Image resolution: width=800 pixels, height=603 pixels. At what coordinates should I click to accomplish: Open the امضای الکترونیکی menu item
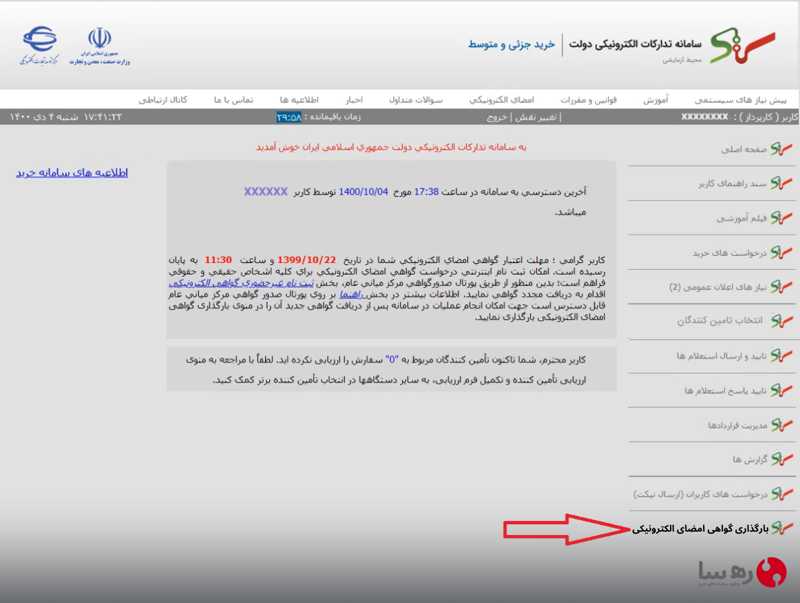point(502,100)
